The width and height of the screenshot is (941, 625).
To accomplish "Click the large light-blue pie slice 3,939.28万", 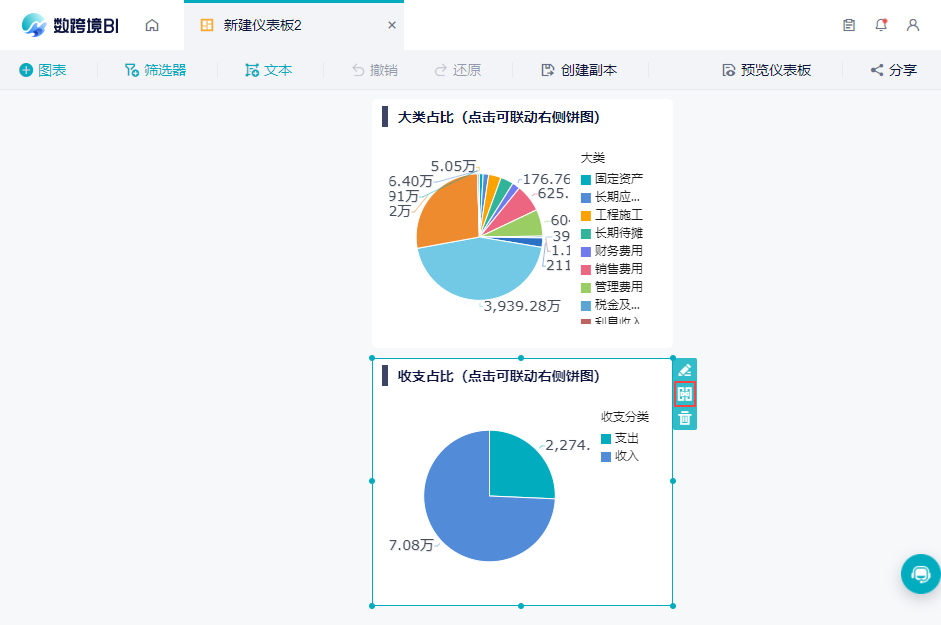I will pos(480,270).
